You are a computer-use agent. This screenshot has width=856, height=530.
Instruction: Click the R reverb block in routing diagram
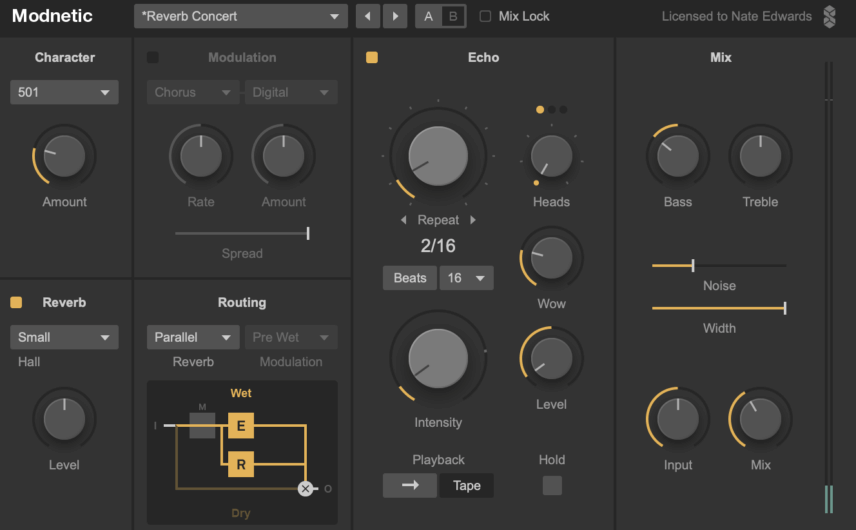coord(241,465)
